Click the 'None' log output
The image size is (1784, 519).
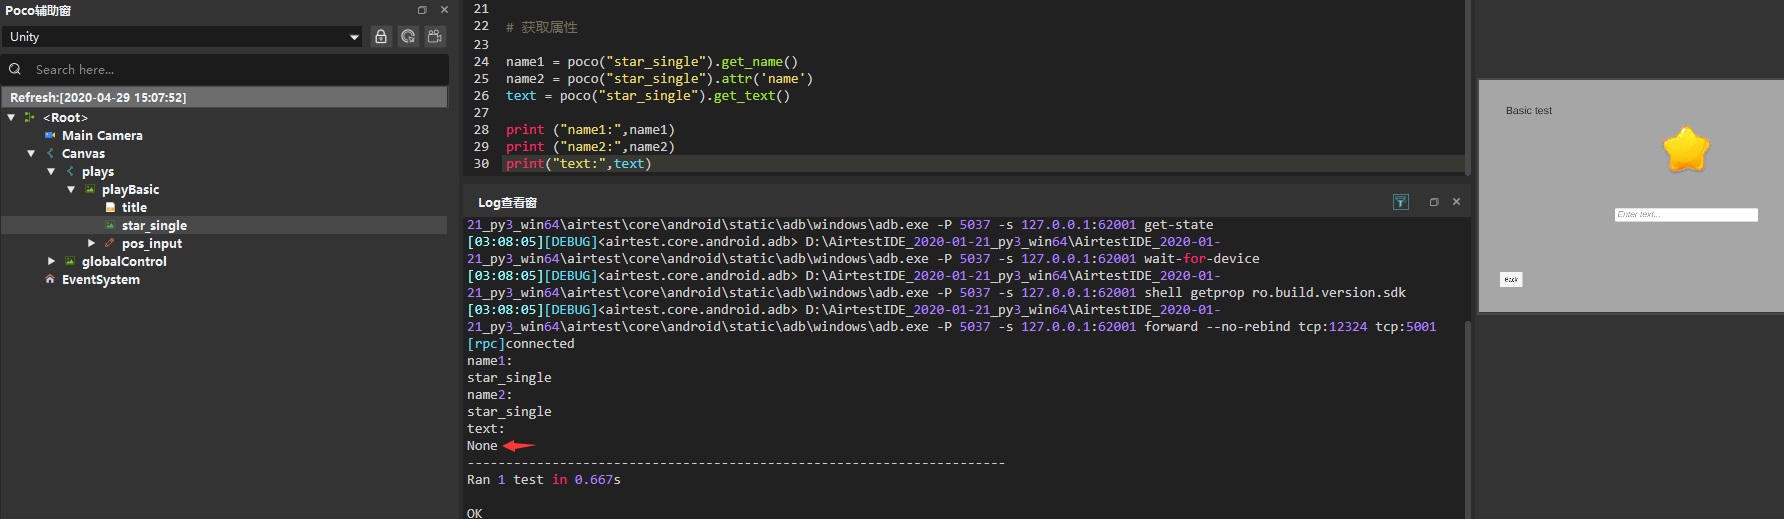(482, 446)
